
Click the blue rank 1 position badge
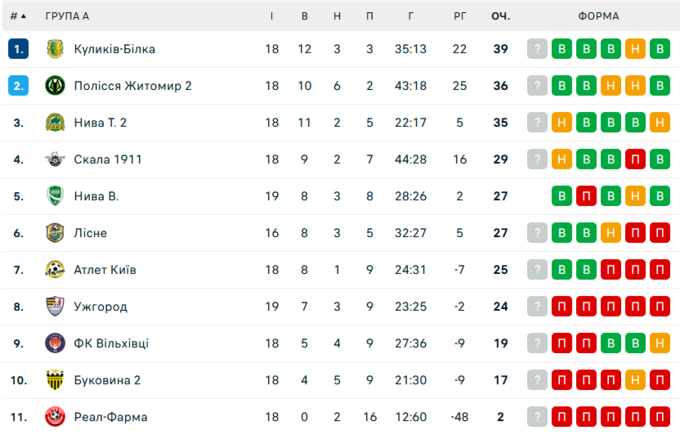[18, 49]
